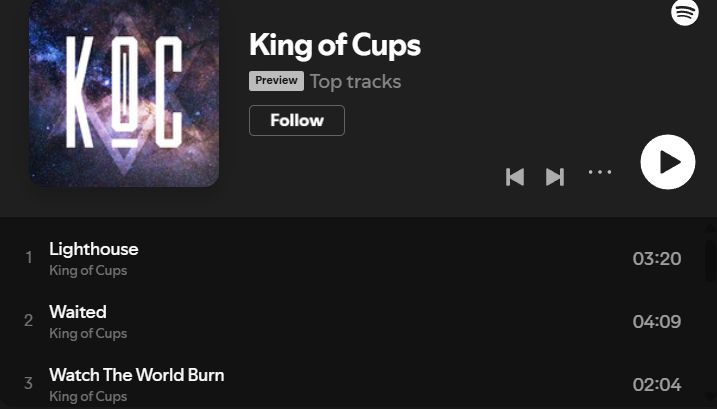Play the track Lighthouse
Viewport: 717px width, 409px height.
tap(94, 249)
